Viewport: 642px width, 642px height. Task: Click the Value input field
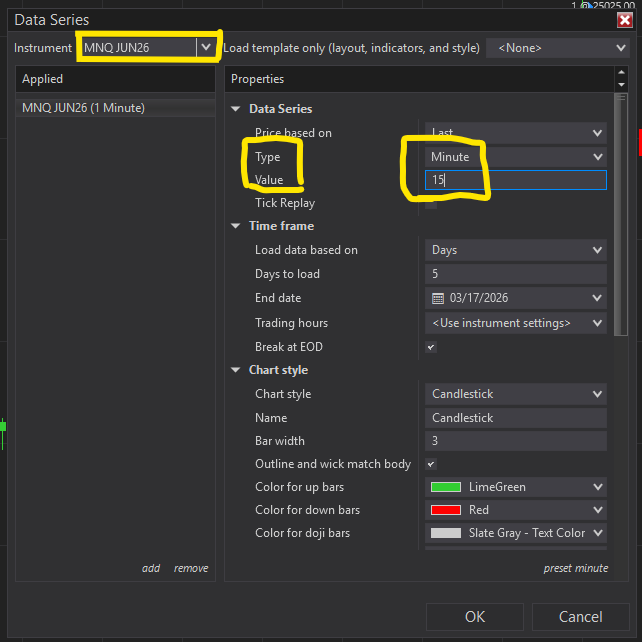click(x=515, y=180)
